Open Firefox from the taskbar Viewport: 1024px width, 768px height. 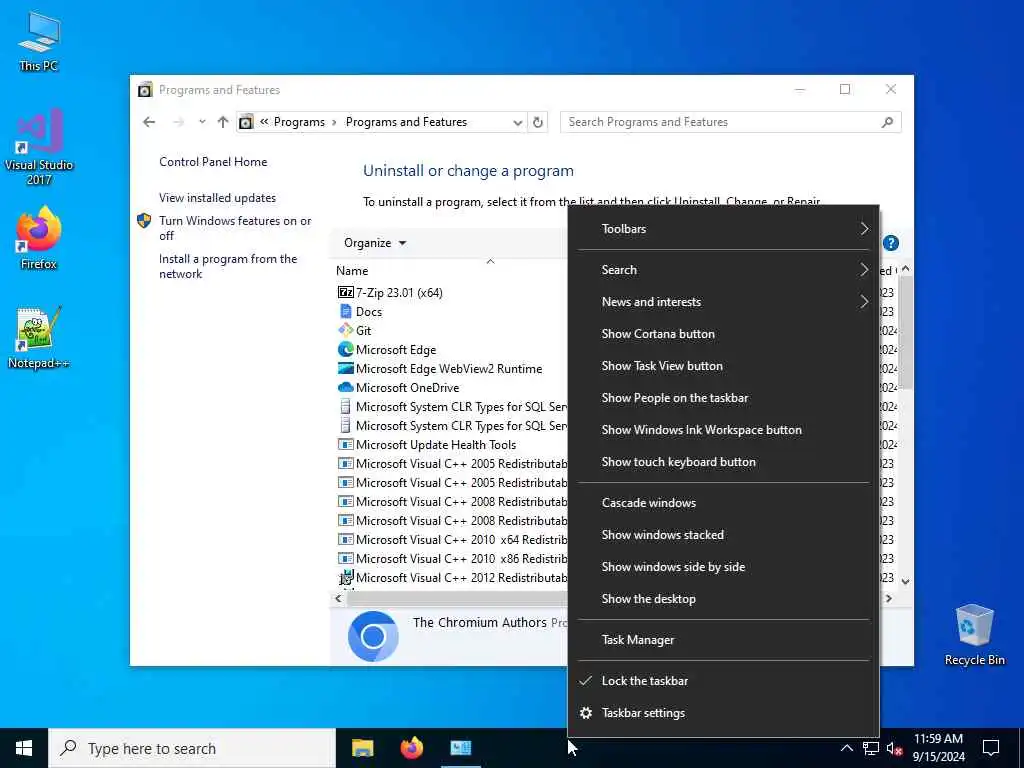click(411, 748)
